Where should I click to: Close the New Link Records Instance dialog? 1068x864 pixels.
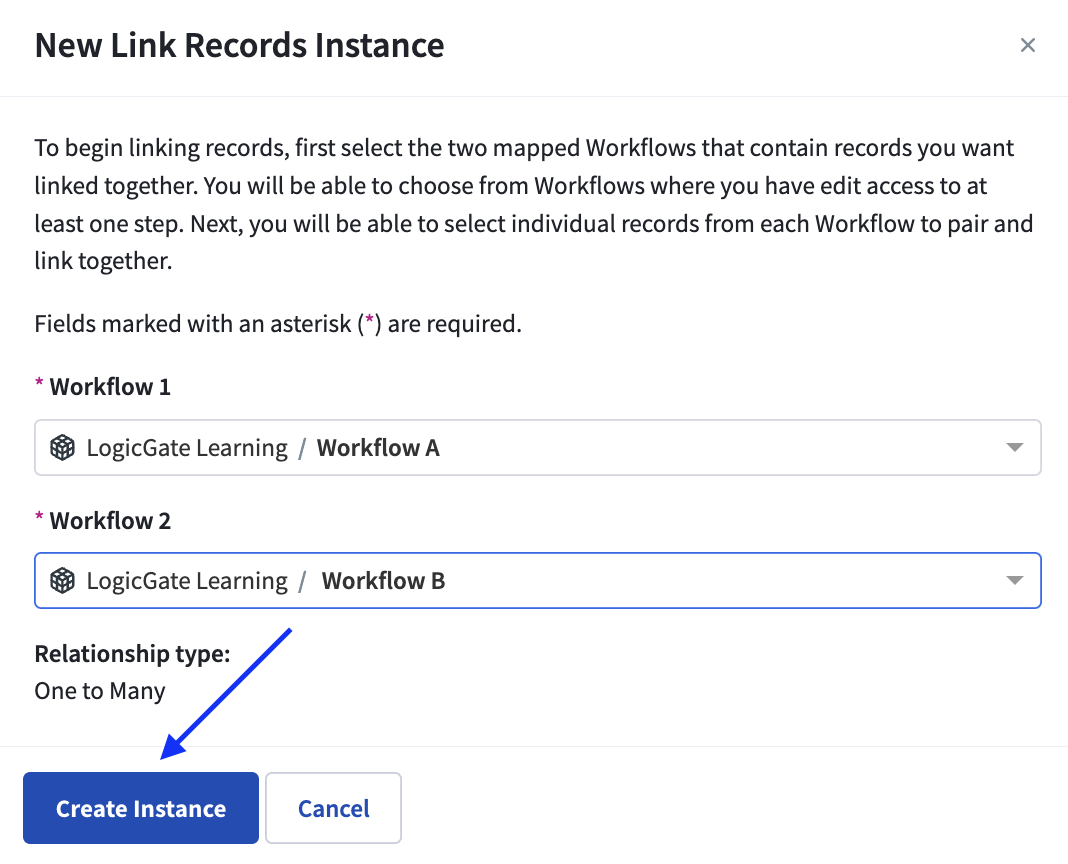click(x=1027, y=45)
